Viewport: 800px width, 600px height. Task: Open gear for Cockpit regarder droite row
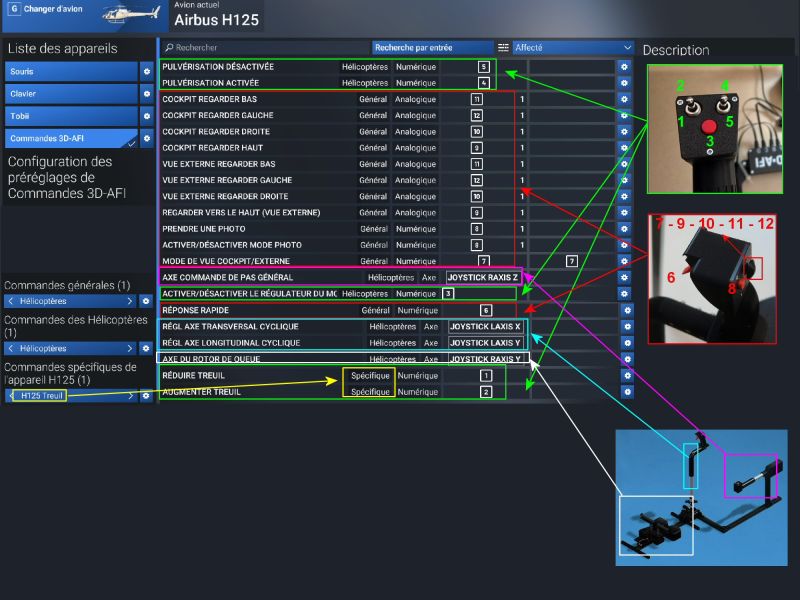[x=624, y=131]
